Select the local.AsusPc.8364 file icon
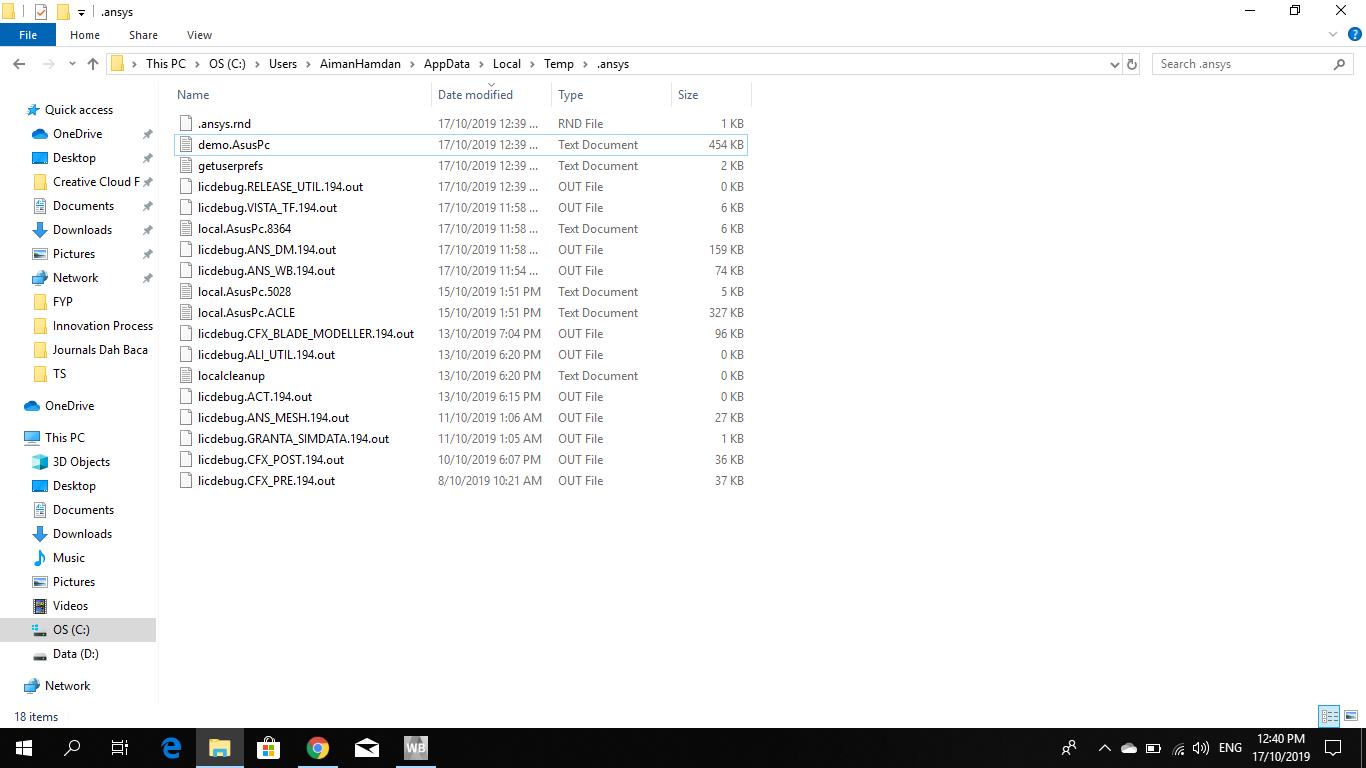Viewport: 1366px width, 768px height. [185, 229]
